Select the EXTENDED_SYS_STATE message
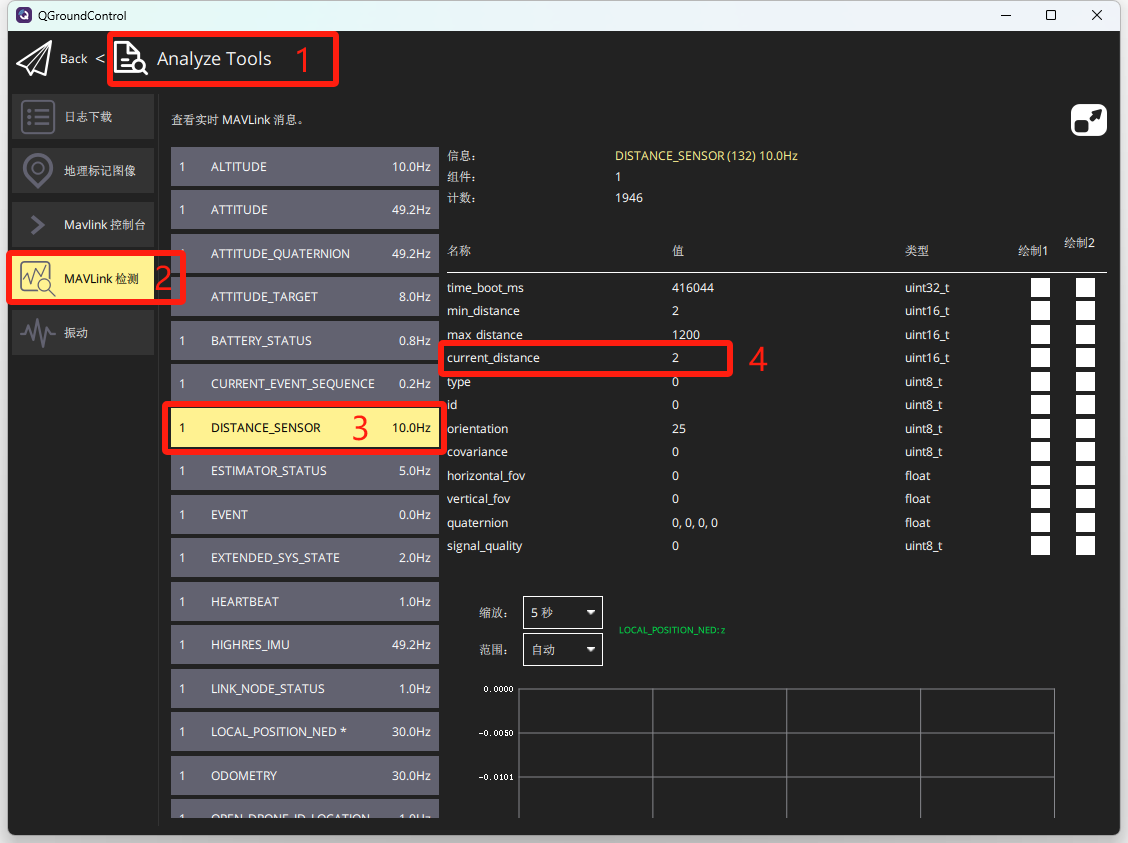This screenshot has height=843, width=1128. point(304,558)
